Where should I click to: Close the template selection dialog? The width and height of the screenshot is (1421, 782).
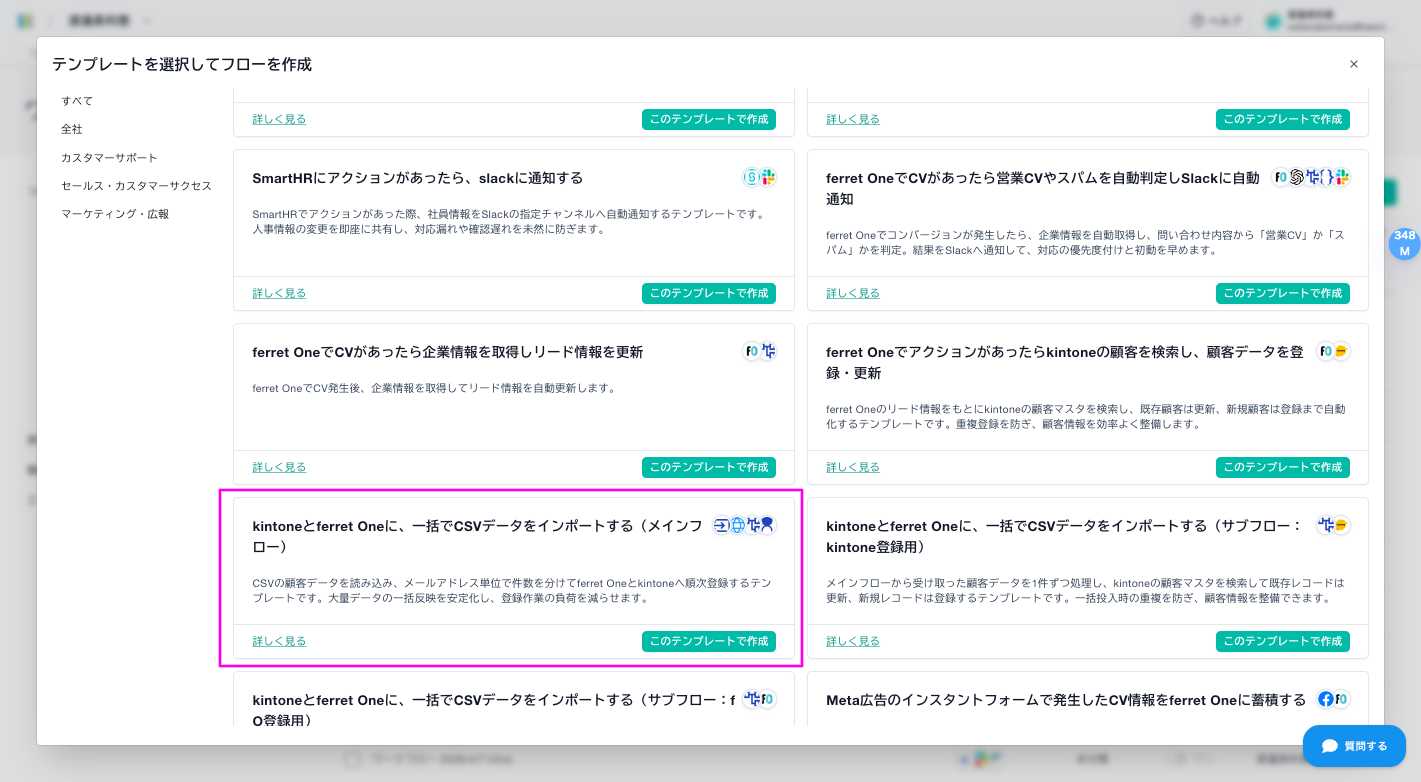(x=1354, y=64)
